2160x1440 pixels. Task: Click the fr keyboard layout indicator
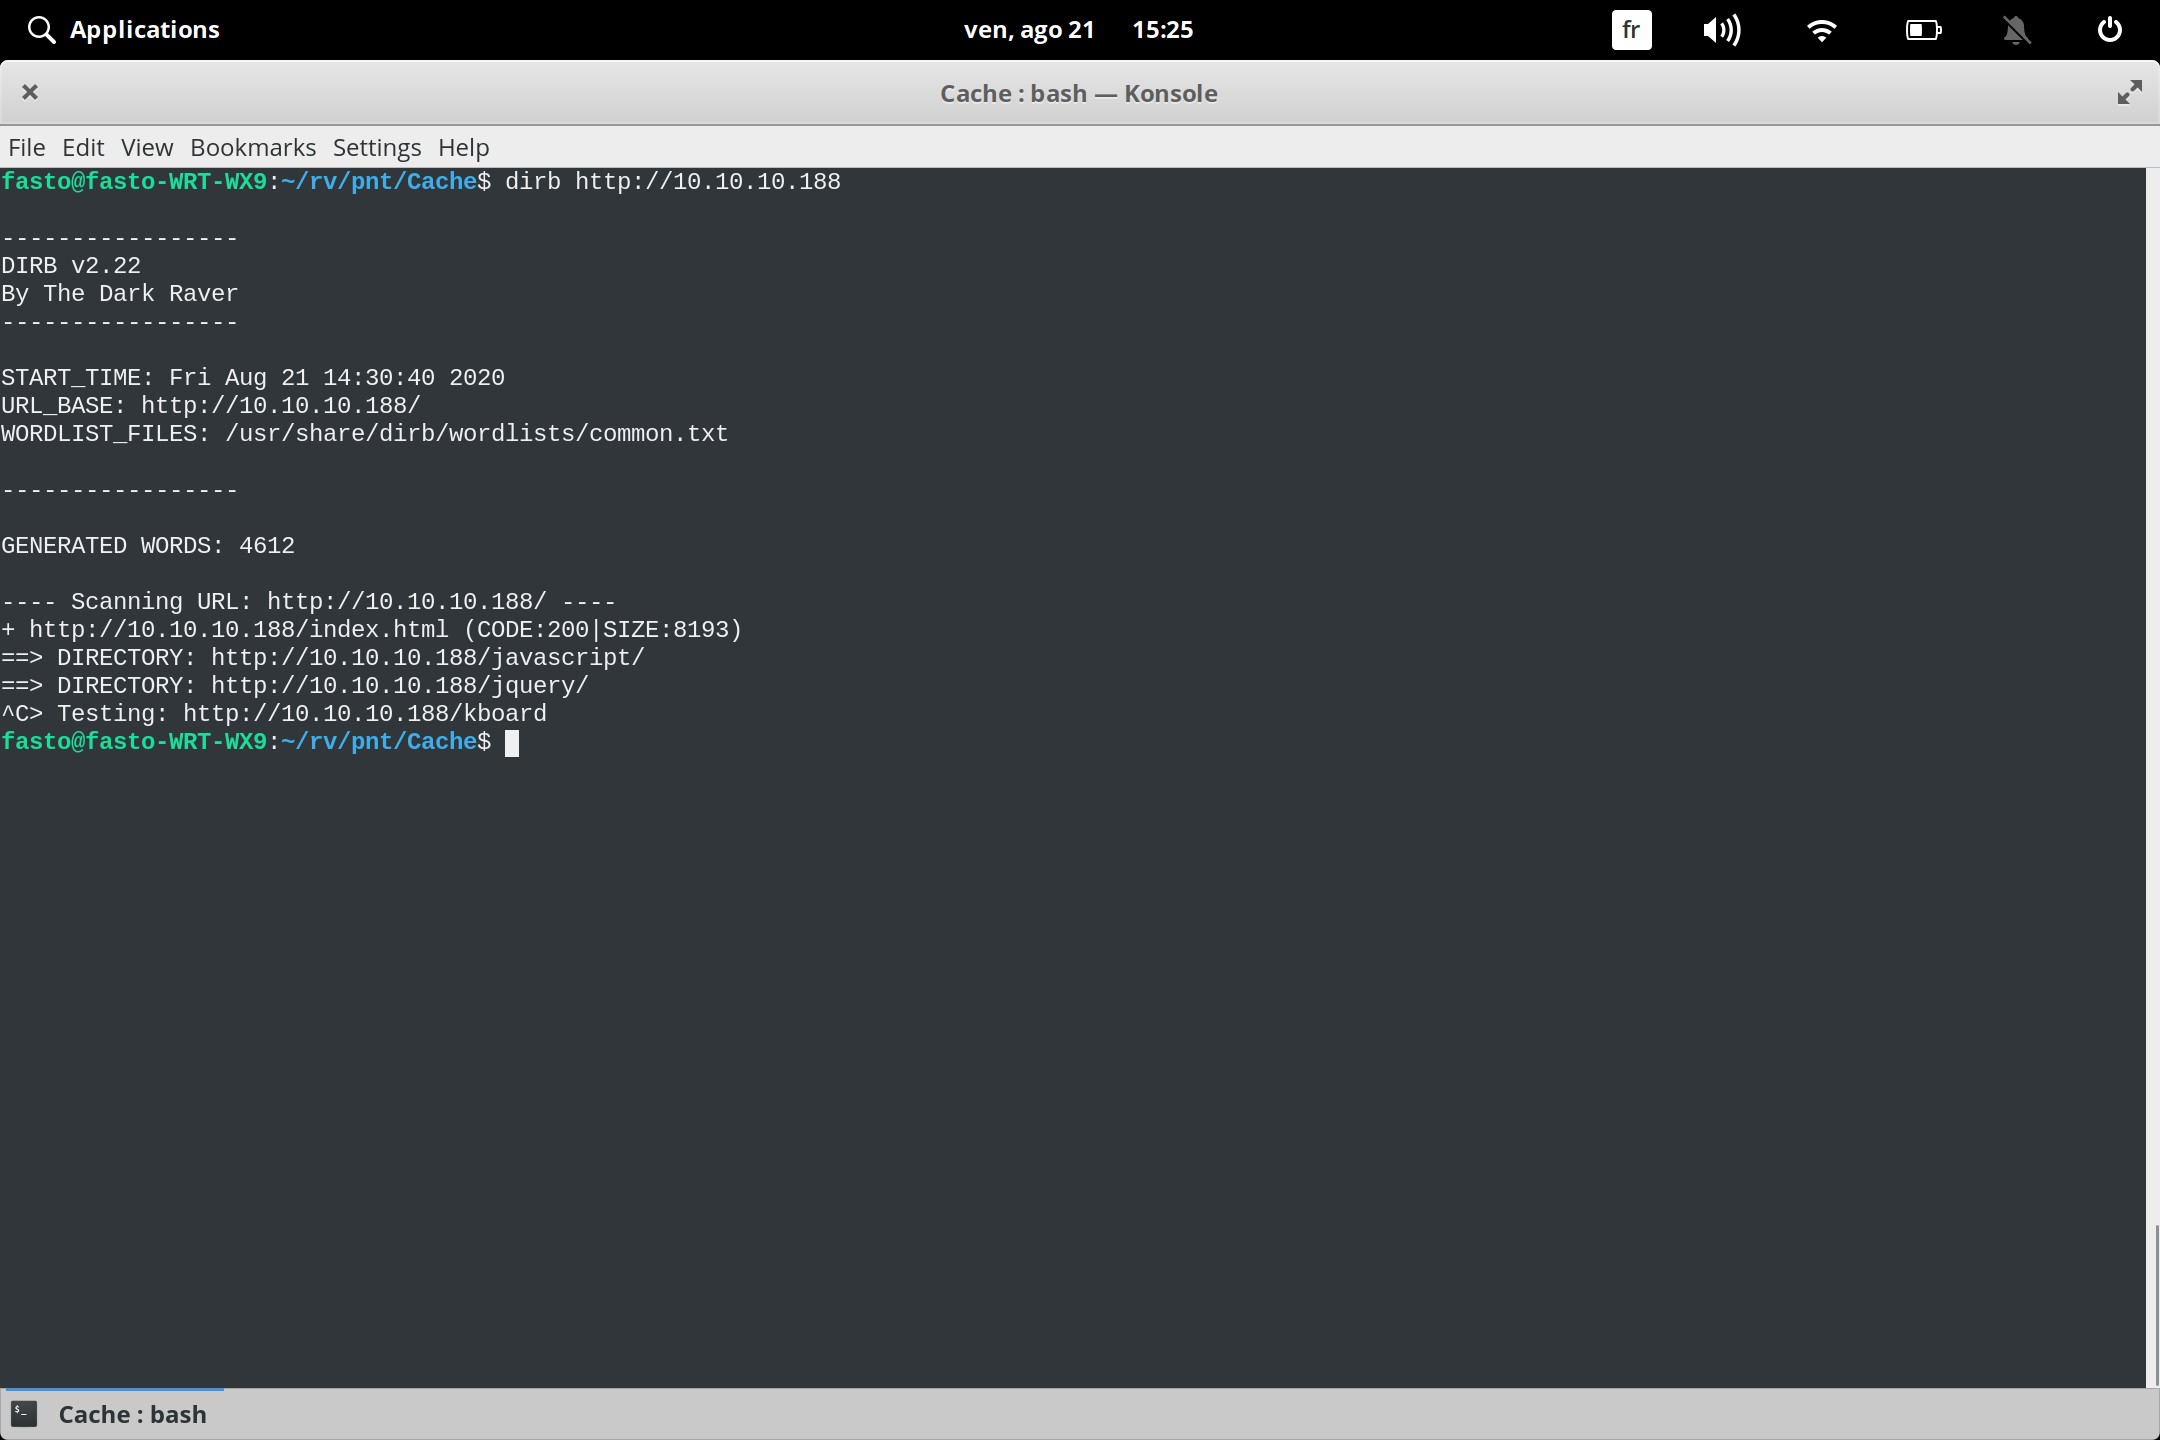[x=1630, y=29]
